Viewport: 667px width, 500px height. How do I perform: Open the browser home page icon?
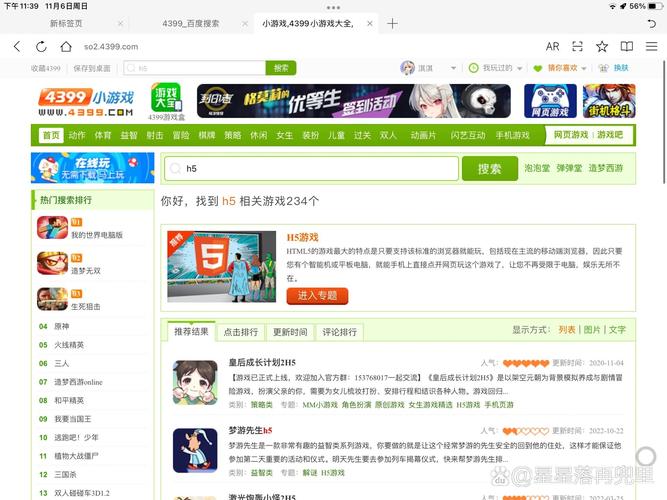pos(66,46)
